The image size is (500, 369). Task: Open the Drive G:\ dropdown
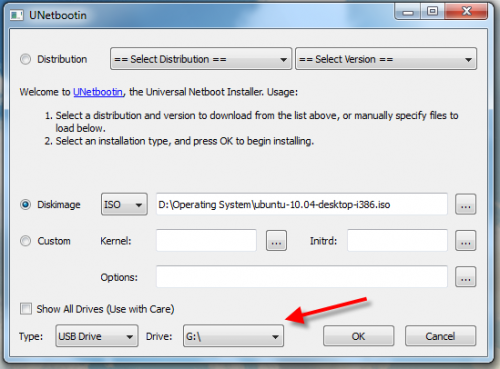coord(233,336)
